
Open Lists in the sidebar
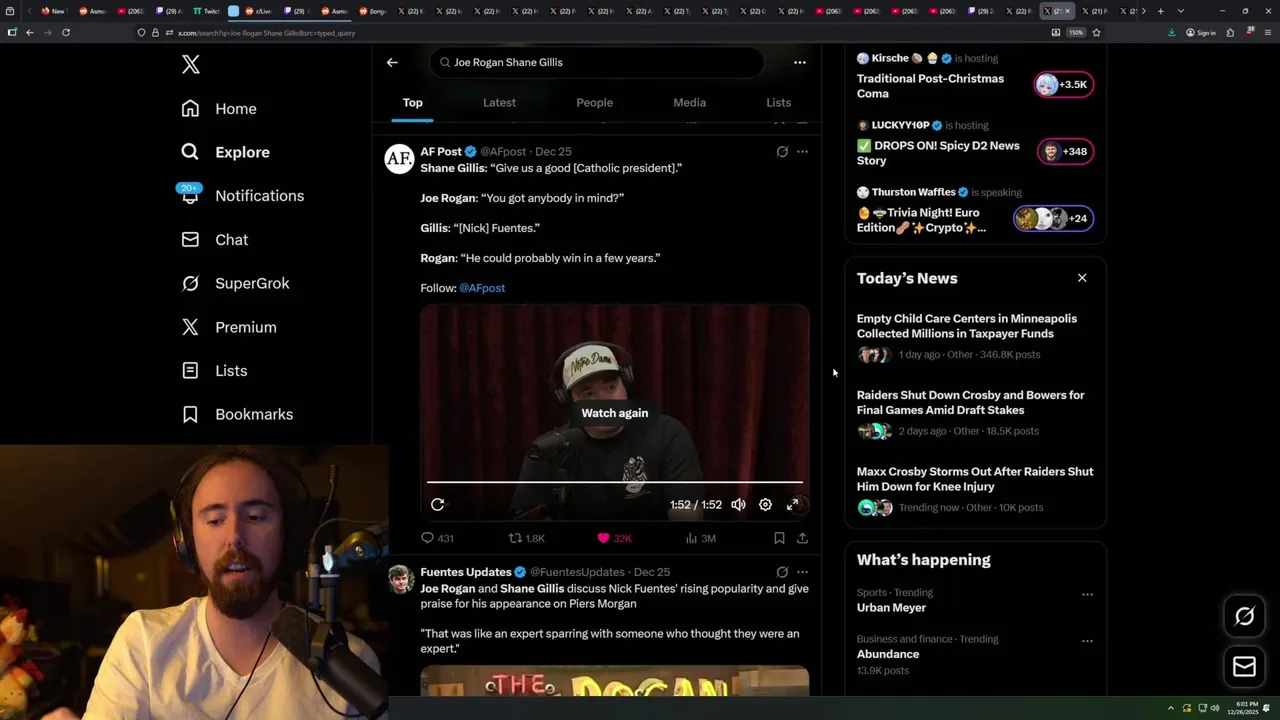click(214, 371)
